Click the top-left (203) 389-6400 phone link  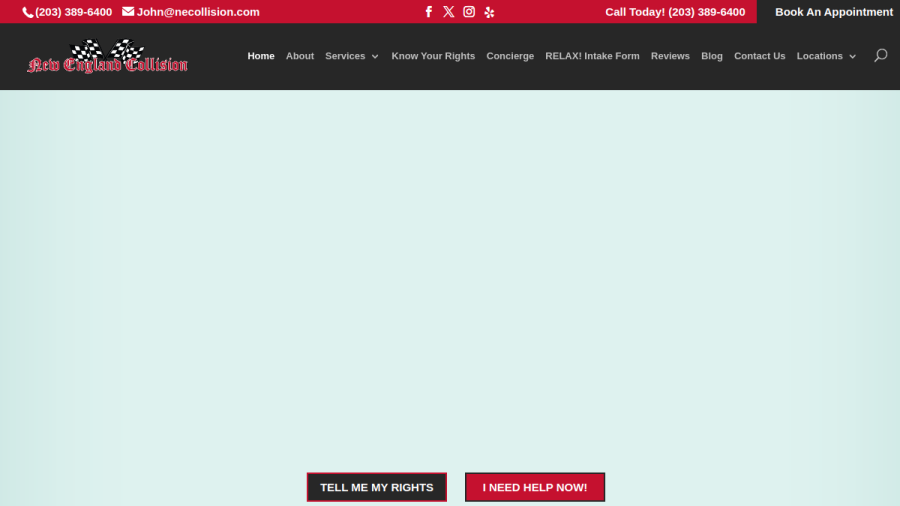point(73,12)
